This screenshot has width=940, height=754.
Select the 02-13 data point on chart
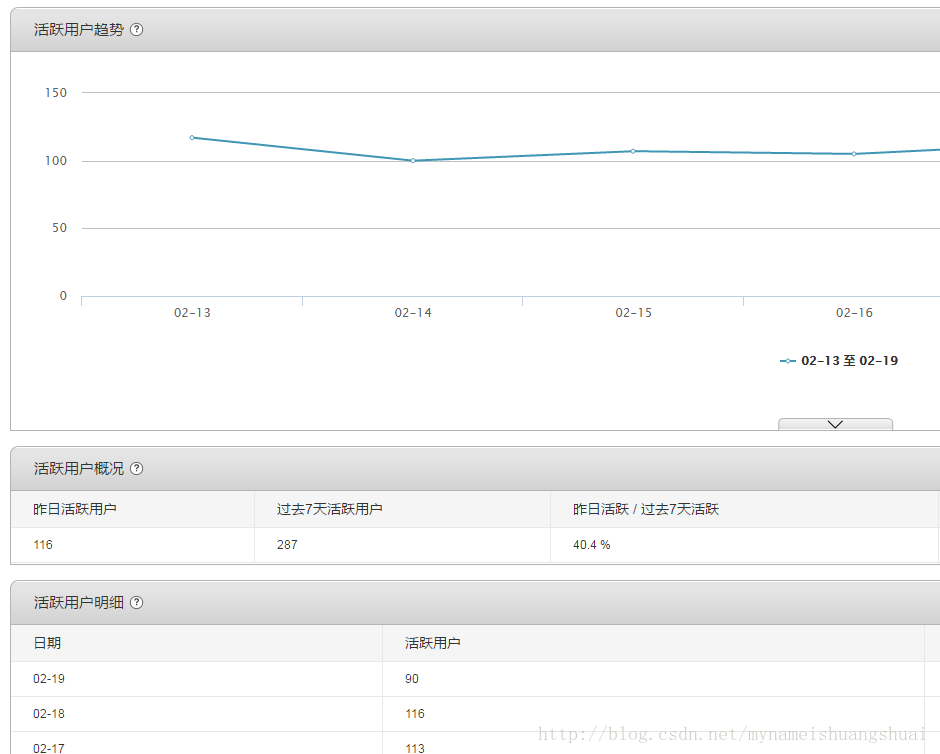click(192, 138)
